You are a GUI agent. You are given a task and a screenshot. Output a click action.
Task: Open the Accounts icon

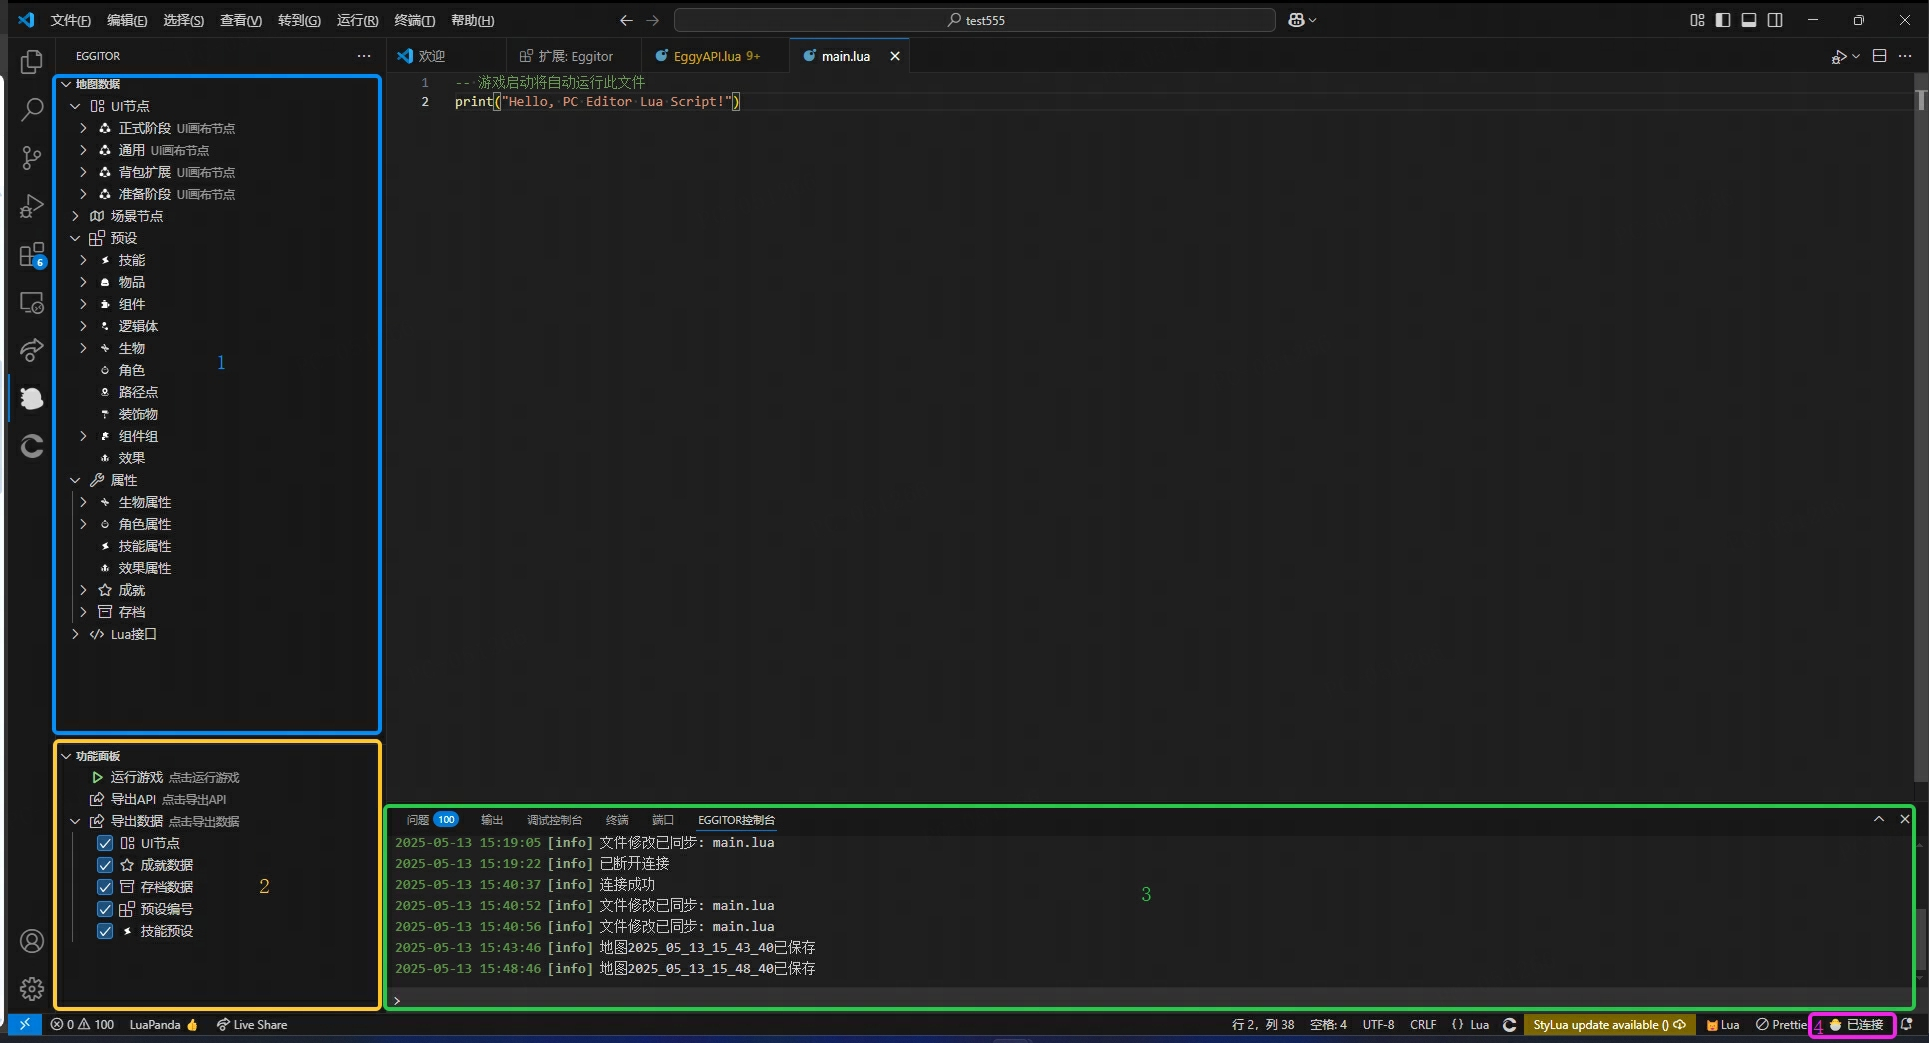tap(32, 941)
